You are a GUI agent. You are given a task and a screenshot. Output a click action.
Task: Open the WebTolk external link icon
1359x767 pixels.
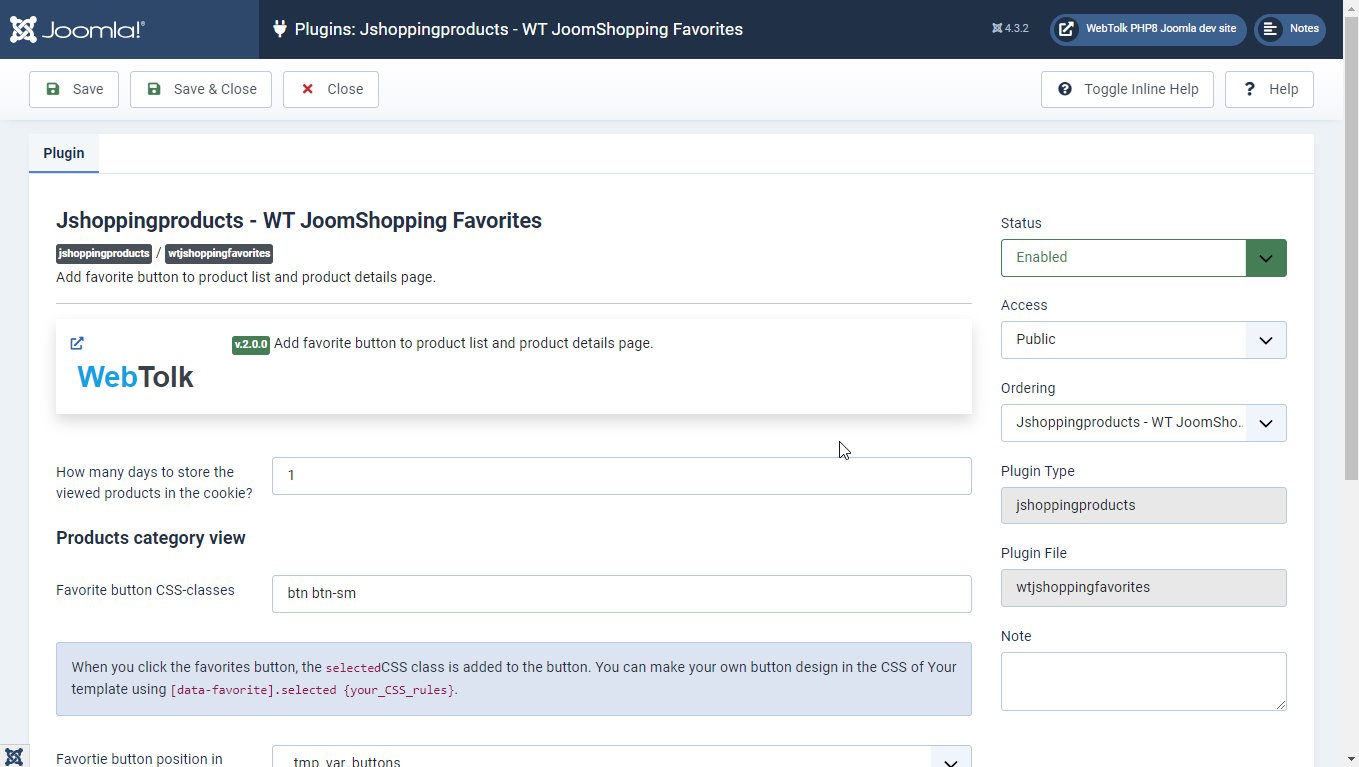77,343
